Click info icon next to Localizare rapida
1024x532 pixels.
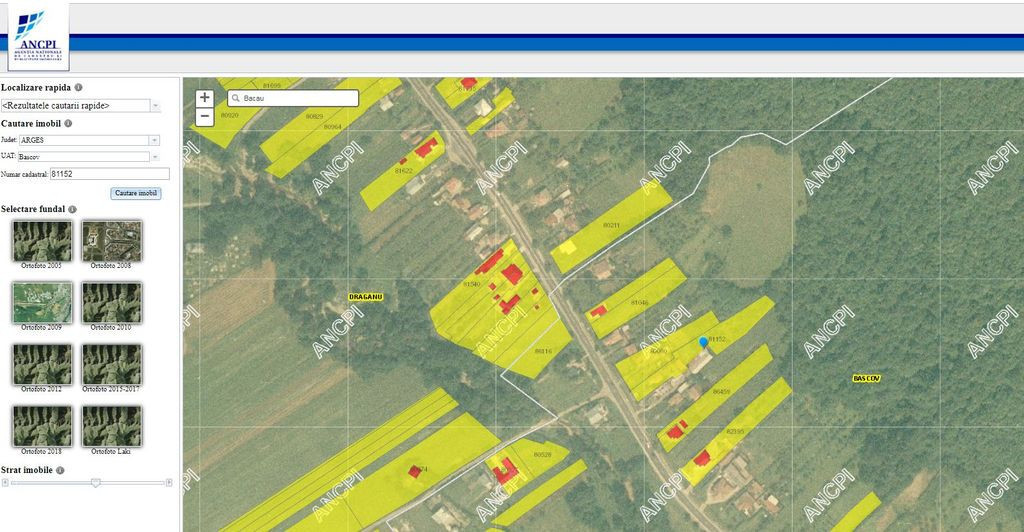(x=78, y=88)
